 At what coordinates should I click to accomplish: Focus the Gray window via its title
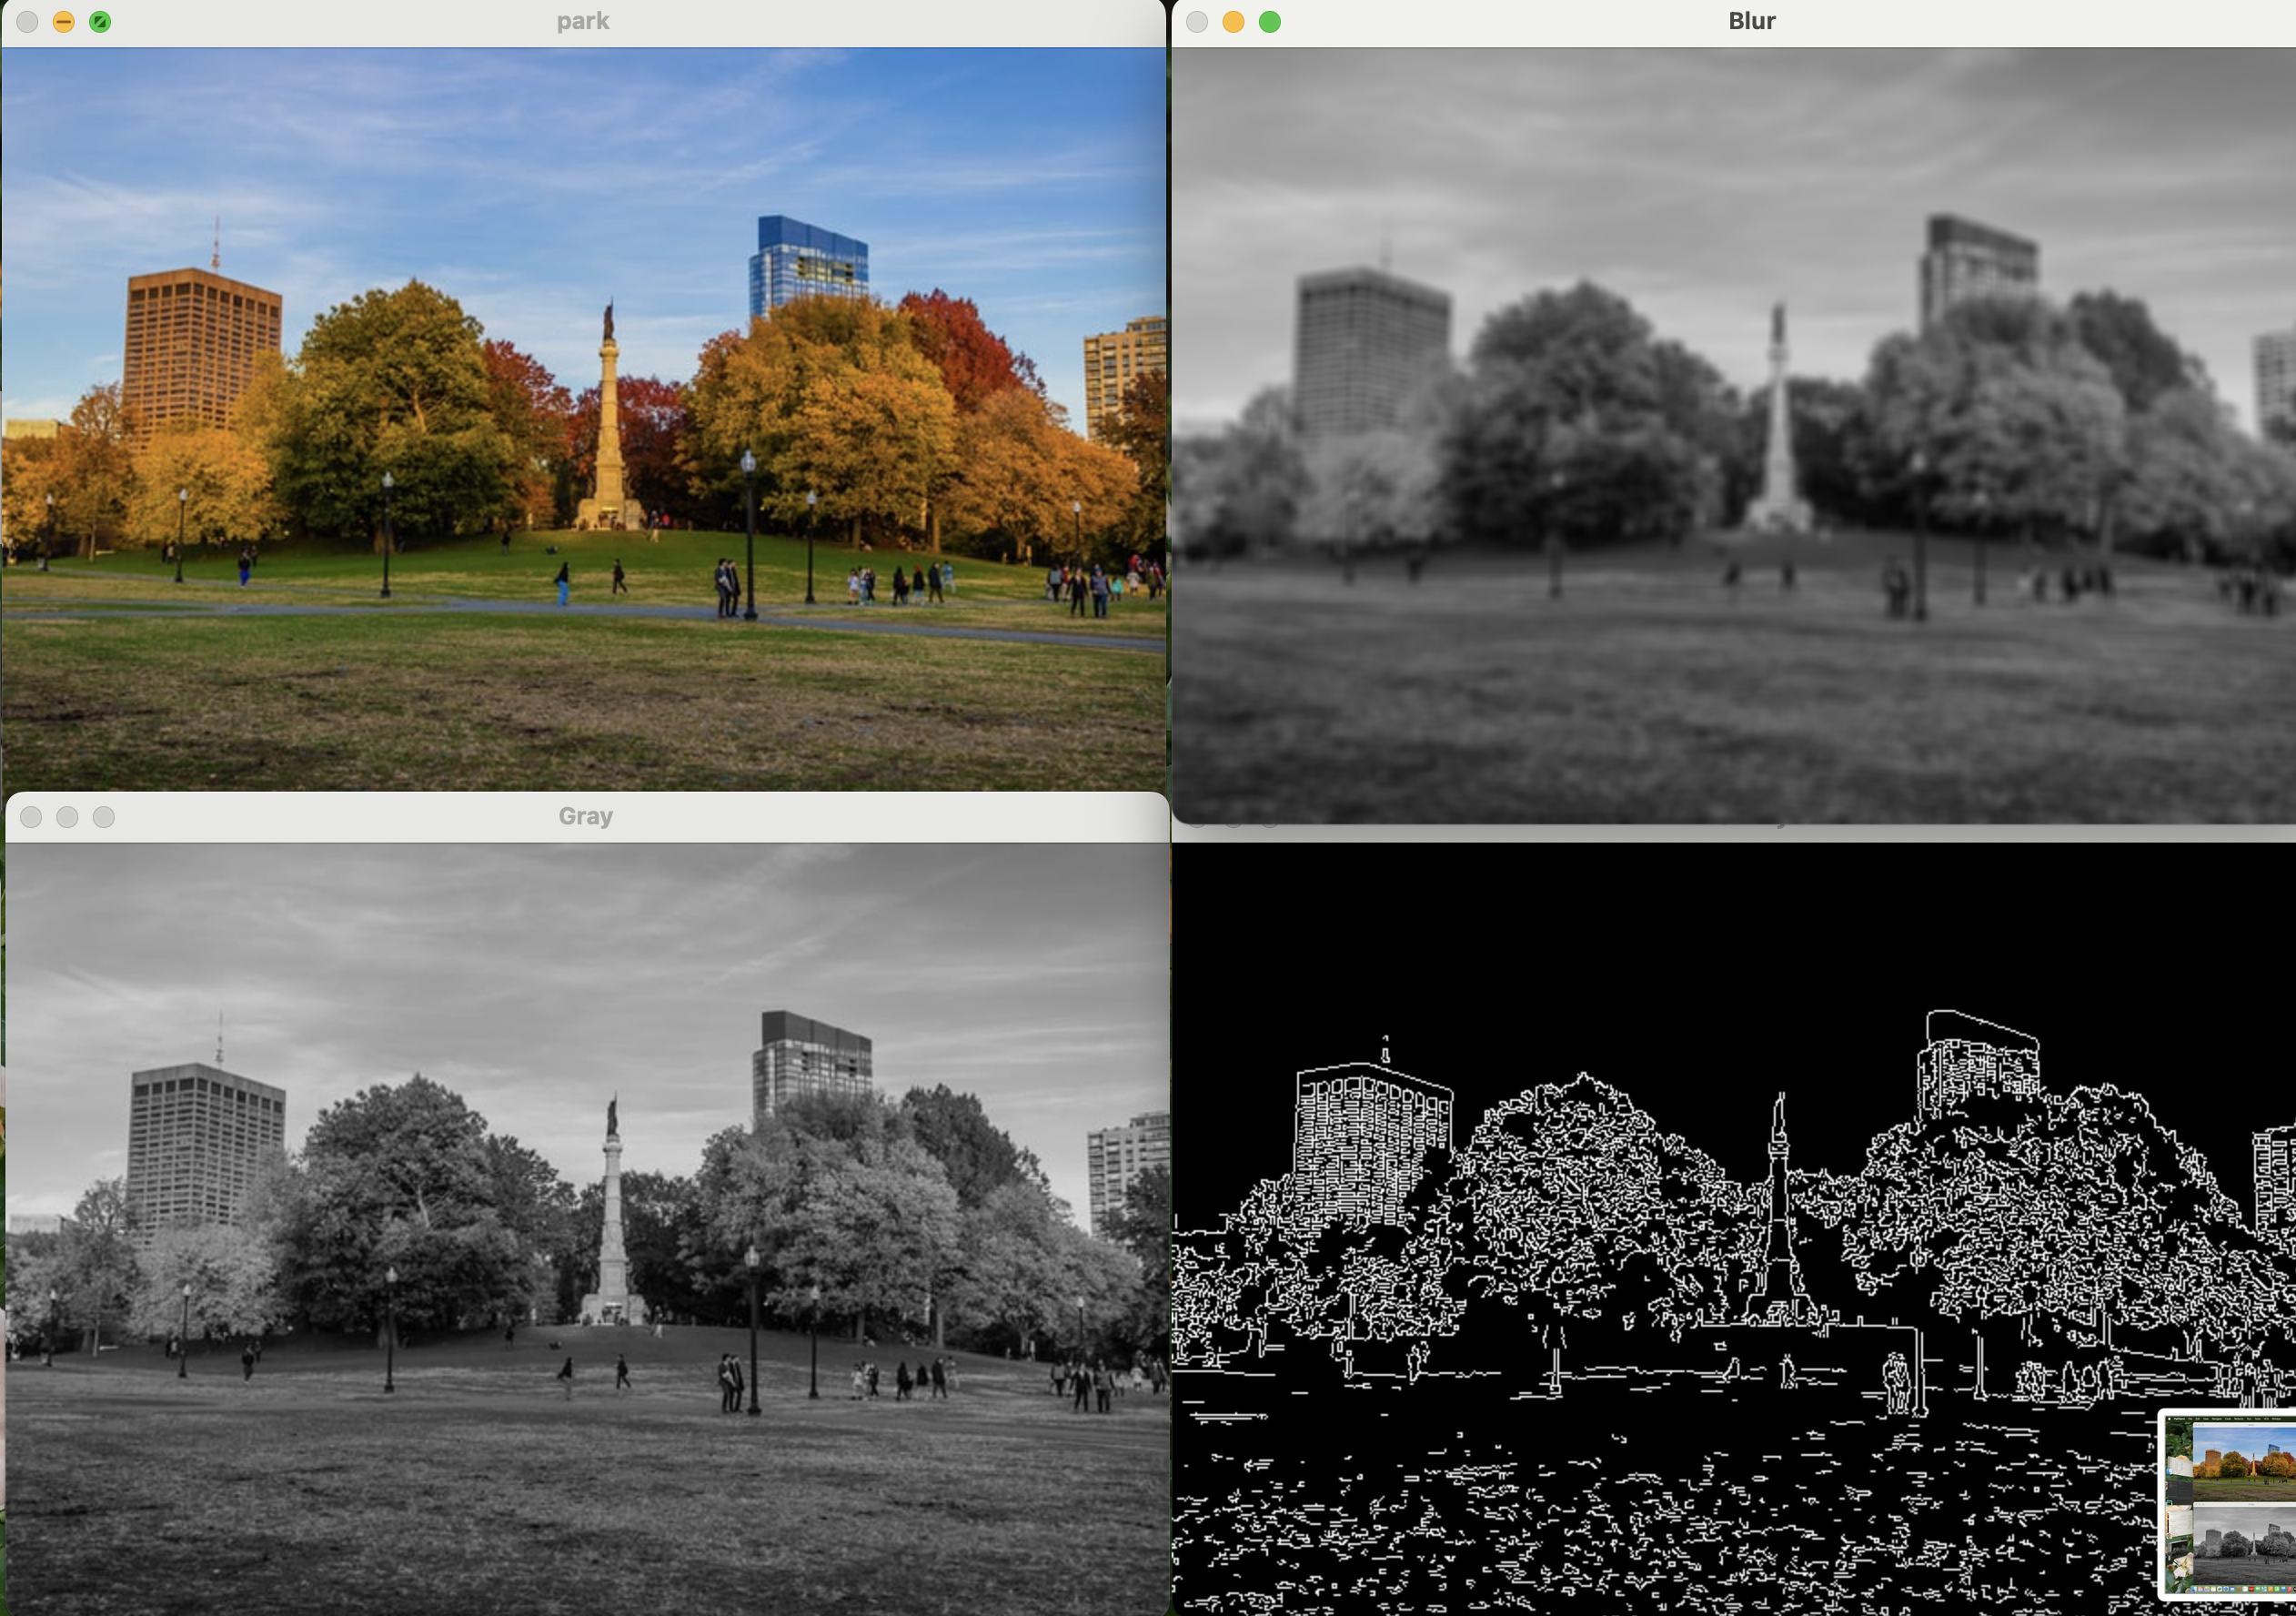(585, 817)
